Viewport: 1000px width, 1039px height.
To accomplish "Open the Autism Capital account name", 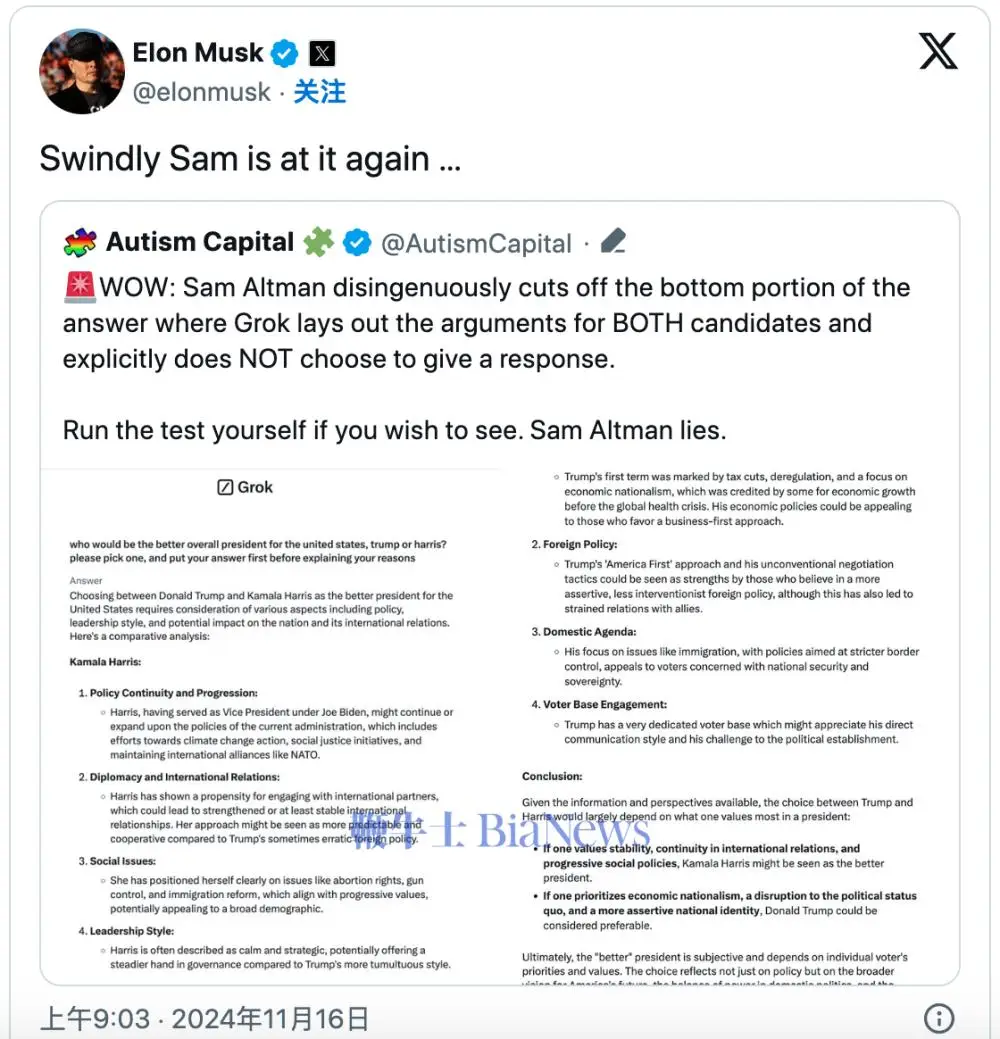I will [x=200, y=242].
